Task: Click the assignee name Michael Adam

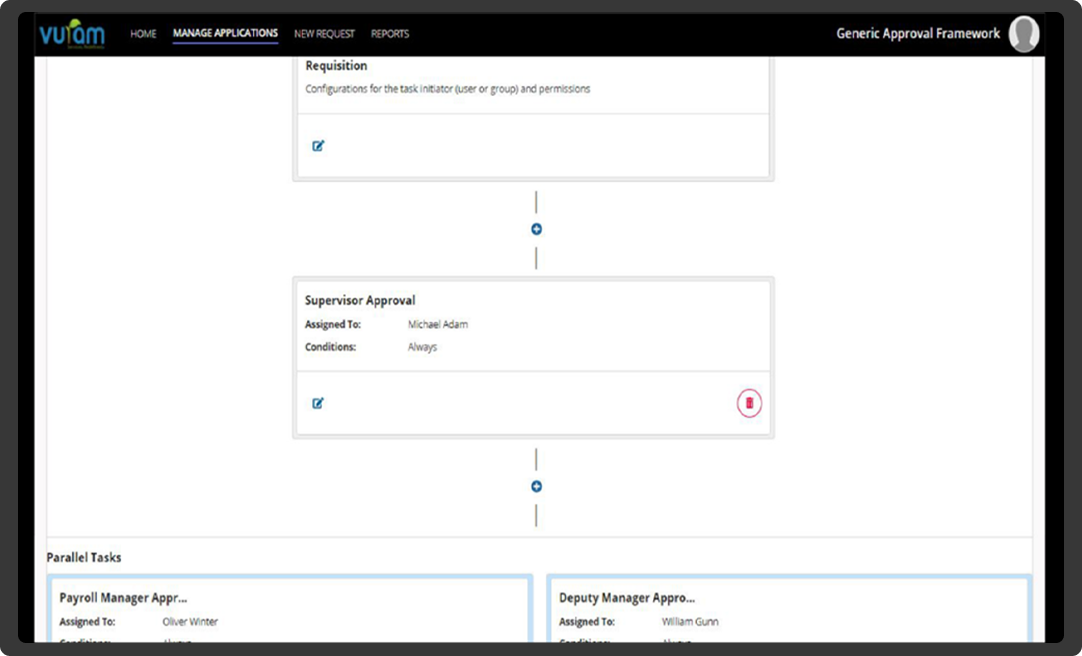Action: pyautogui.click(x=438, y=325)
